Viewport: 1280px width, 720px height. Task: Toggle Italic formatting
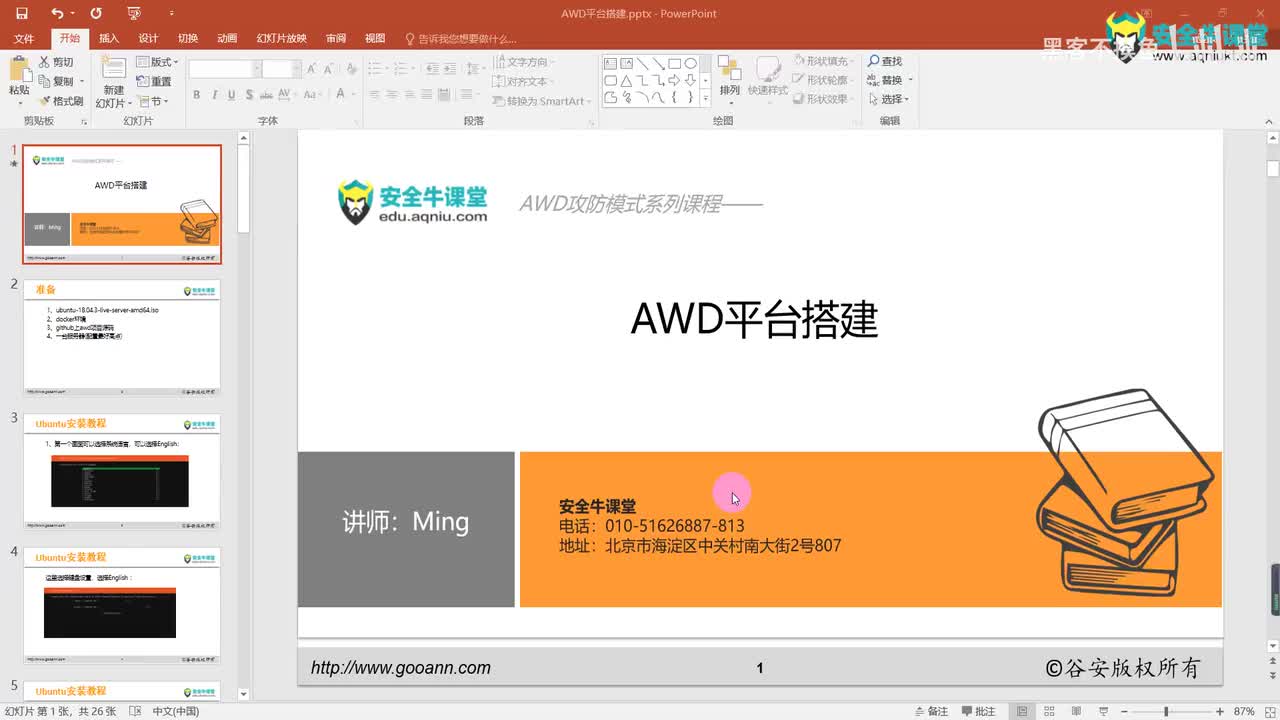[214, 95]
